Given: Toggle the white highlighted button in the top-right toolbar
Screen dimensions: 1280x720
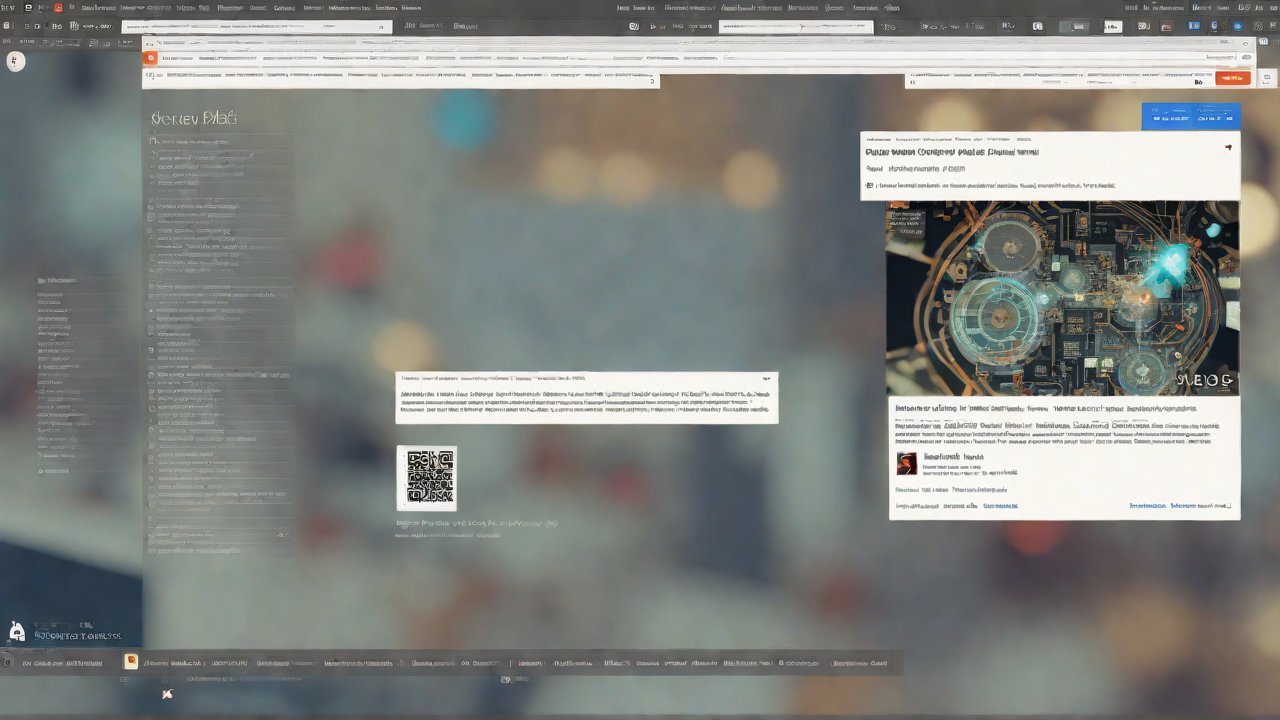Looking at the screenshot, I should (1112, 27).
